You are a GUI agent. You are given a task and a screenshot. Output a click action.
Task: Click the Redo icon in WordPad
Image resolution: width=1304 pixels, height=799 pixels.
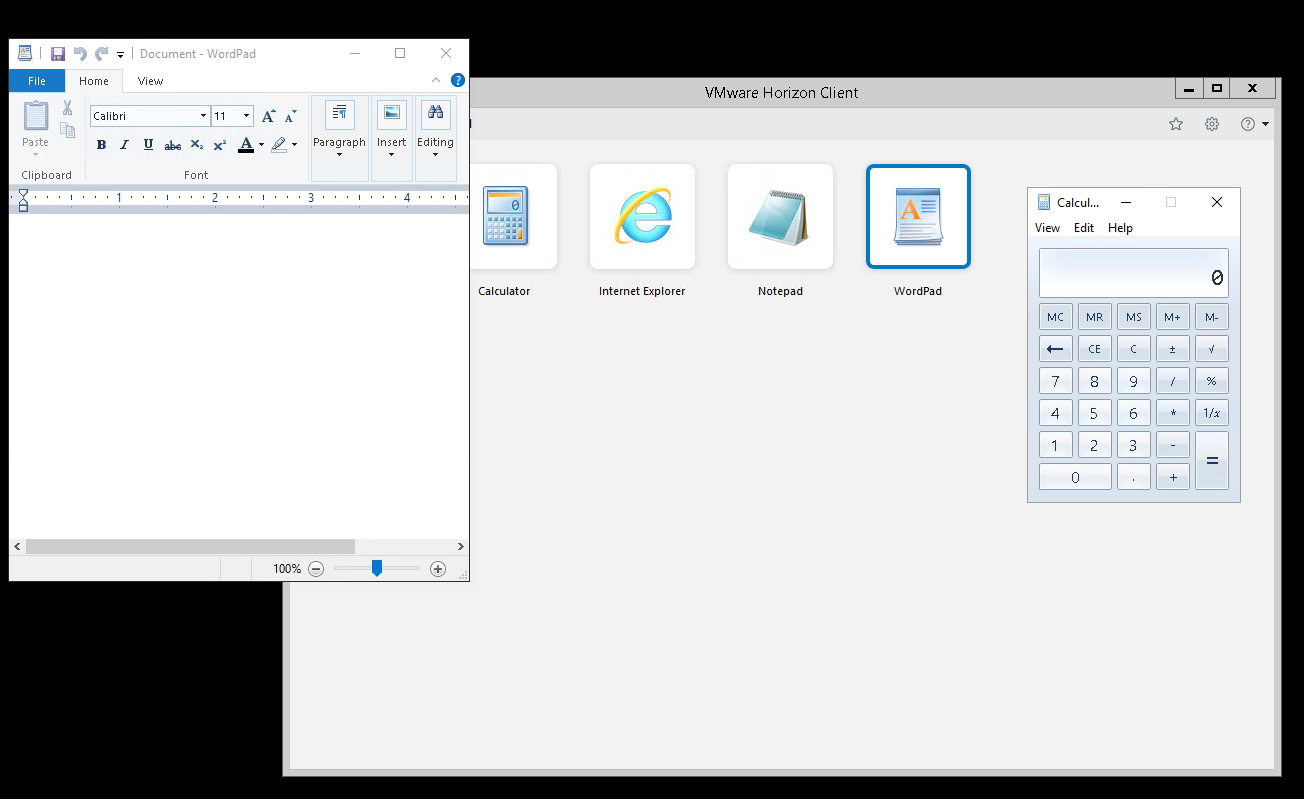click(102, 54)
